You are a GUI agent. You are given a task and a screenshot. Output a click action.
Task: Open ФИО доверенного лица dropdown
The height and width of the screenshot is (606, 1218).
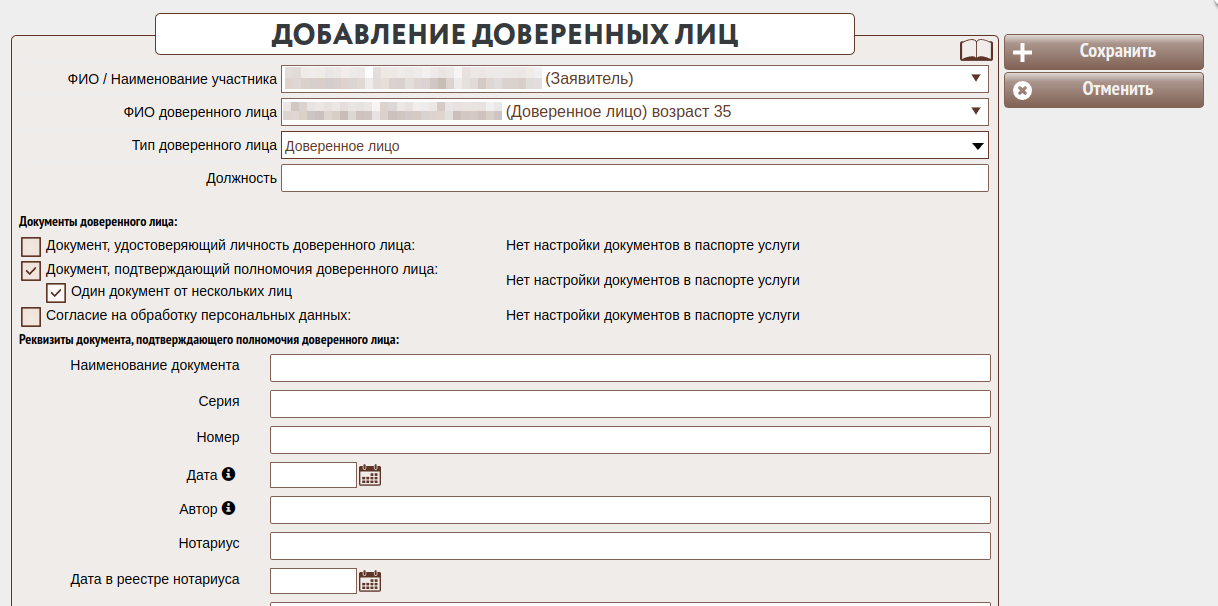click(x=975, y=112)
